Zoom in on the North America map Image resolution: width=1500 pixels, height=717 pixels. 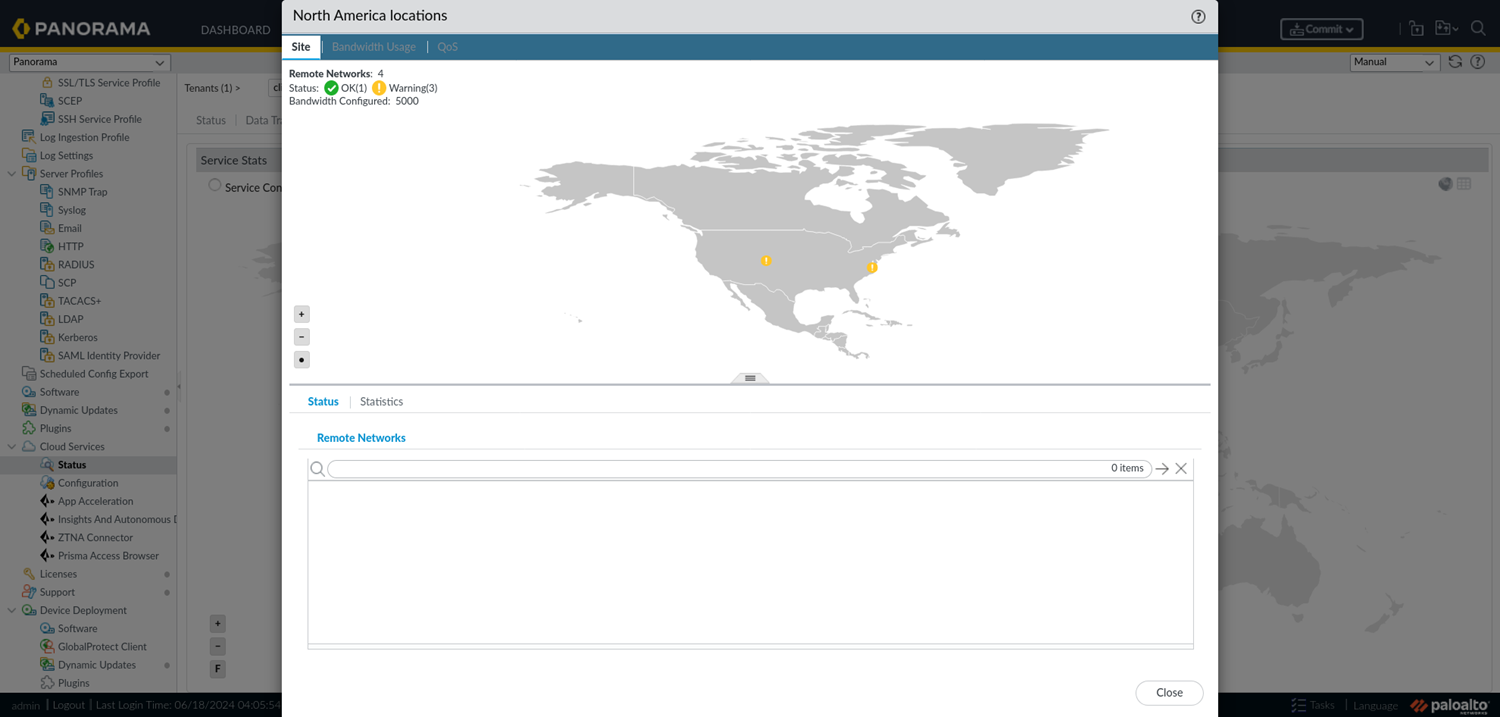302,314
